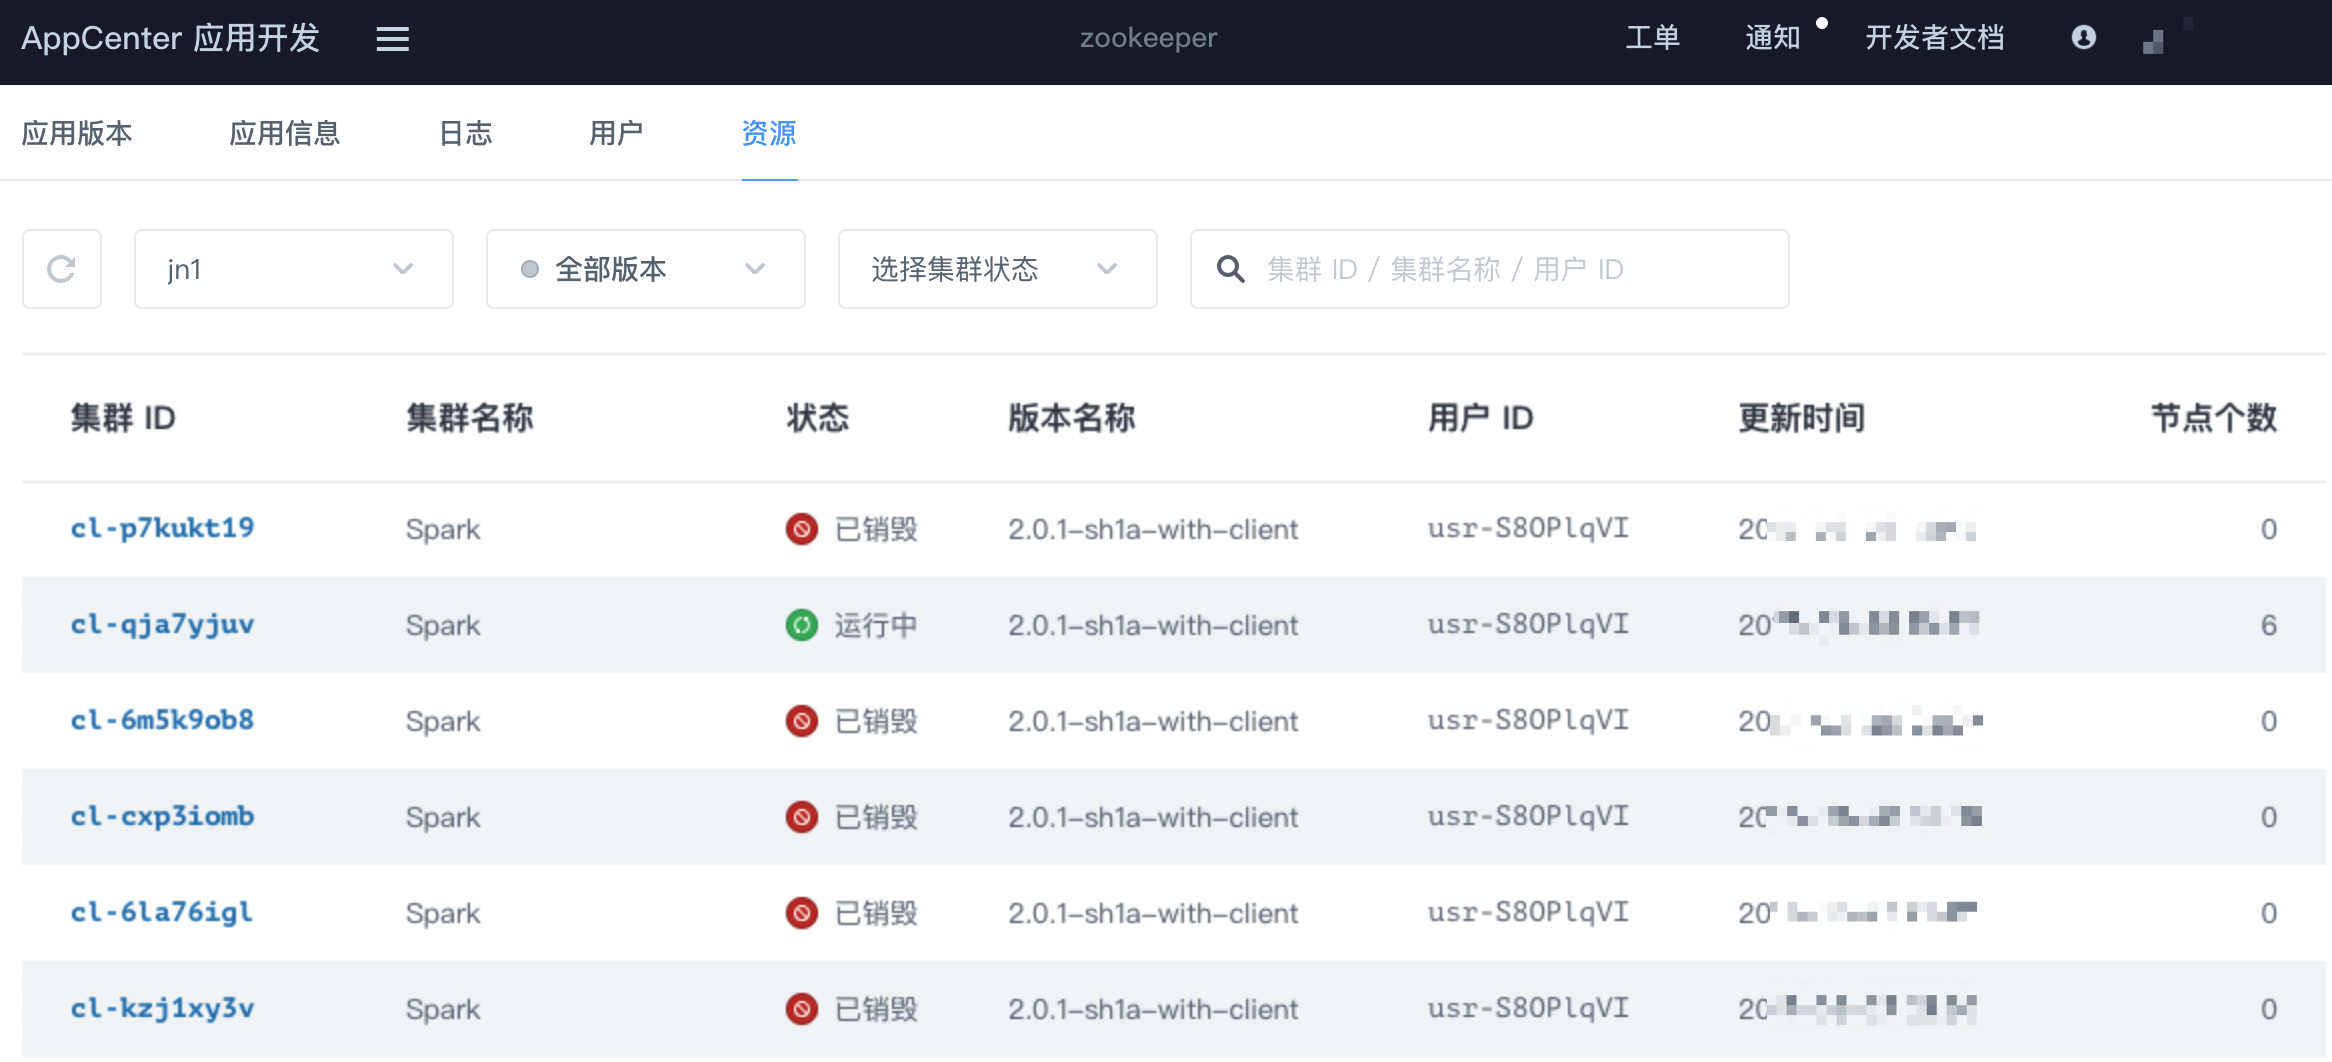
Task: Click the refresh icon button
Action: [x=62, y=269]
